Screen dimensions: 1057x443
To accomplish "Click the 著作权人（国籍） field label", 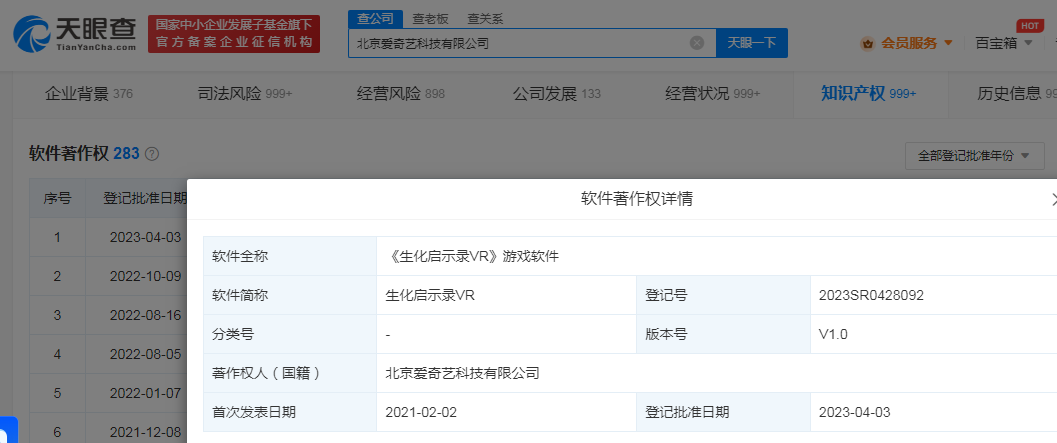I will coord(266,373).
